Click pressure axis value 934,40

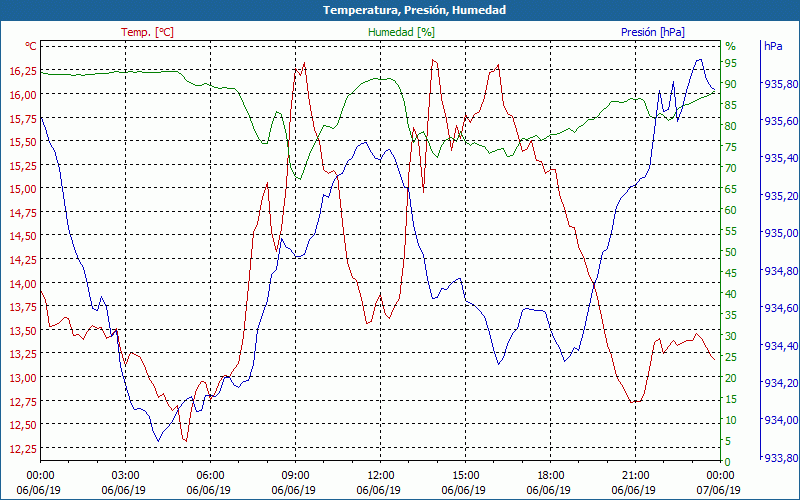tap(781, 346)
